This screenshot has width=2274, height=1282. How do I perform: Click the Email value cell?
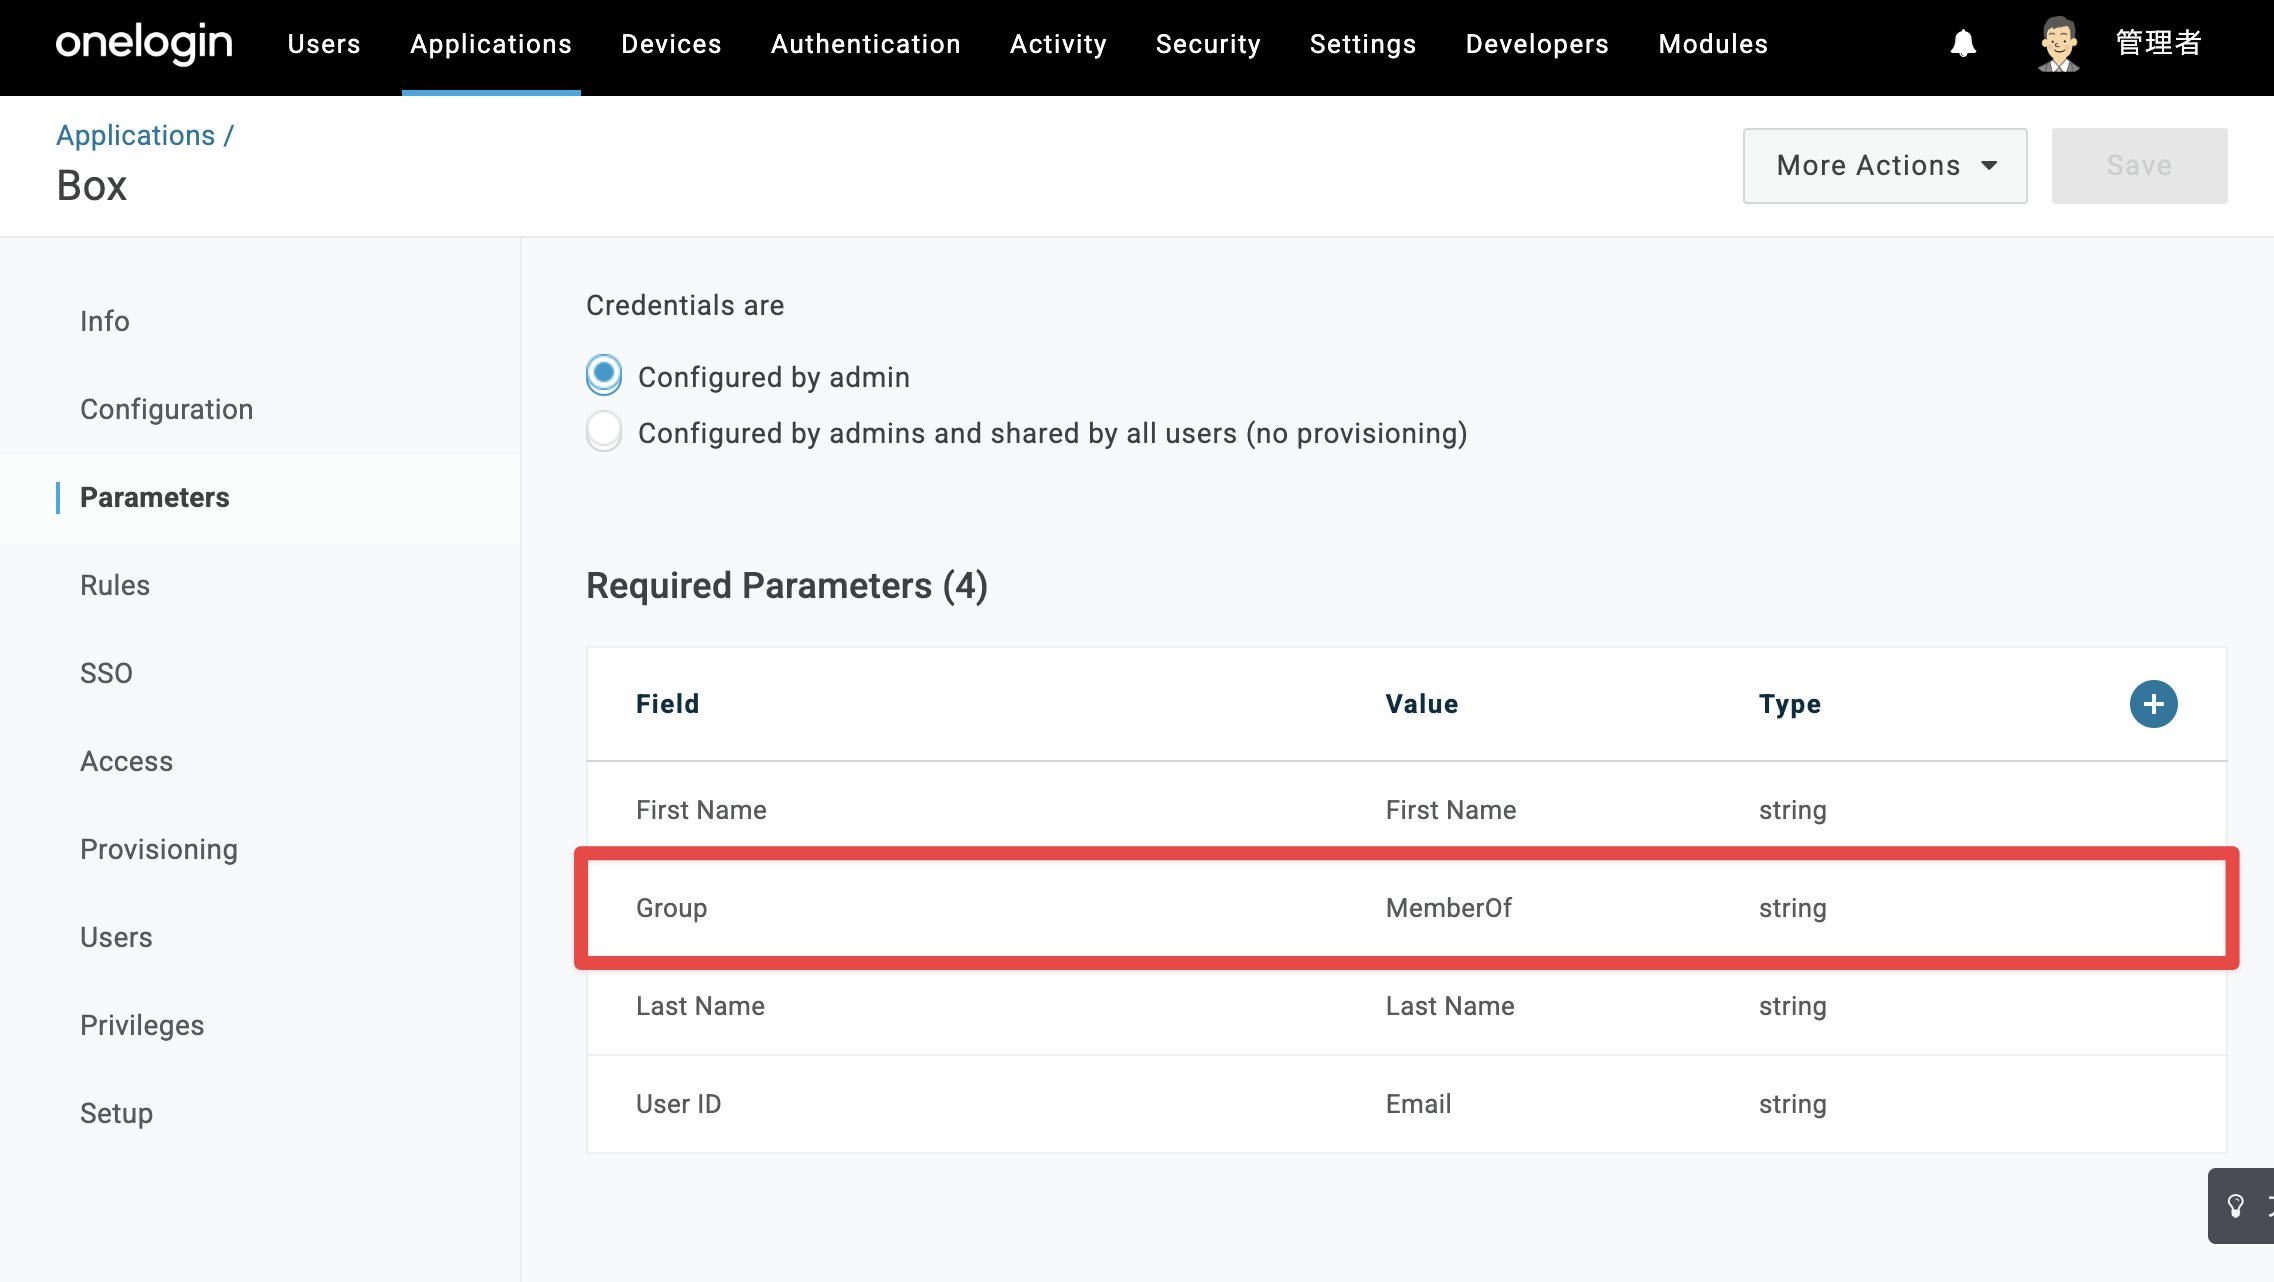point(1418,1104)
